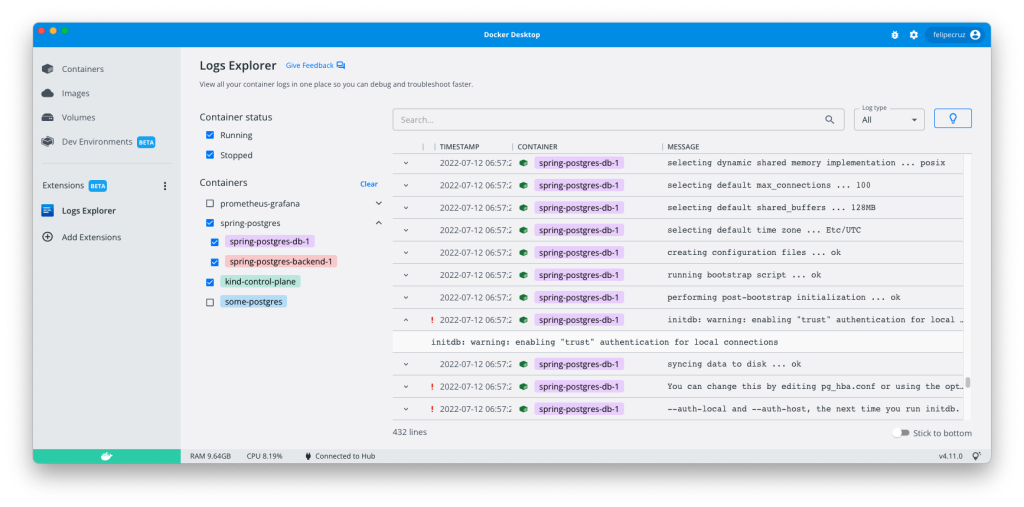The width and height of the screenshot is (1024, 507).
Task: Click Clear in Containers filter
Action: (x=369, y=184)
